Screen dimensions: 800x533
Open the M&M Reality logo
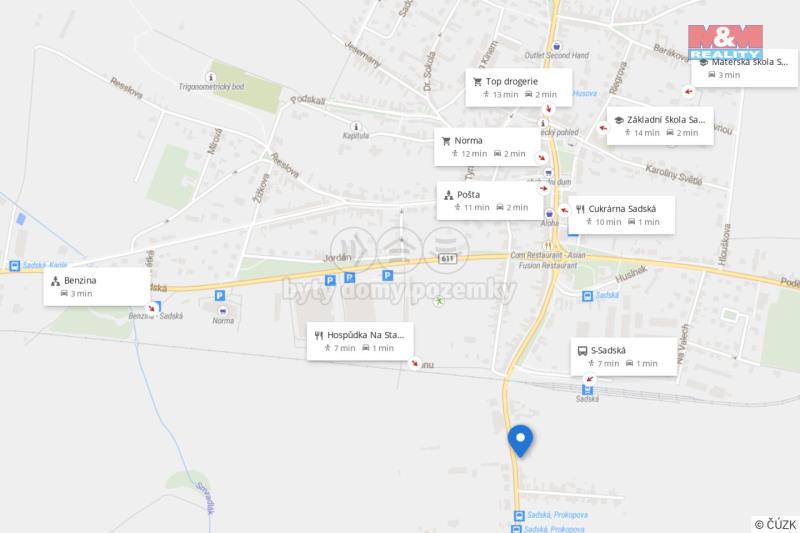point(725,42)
